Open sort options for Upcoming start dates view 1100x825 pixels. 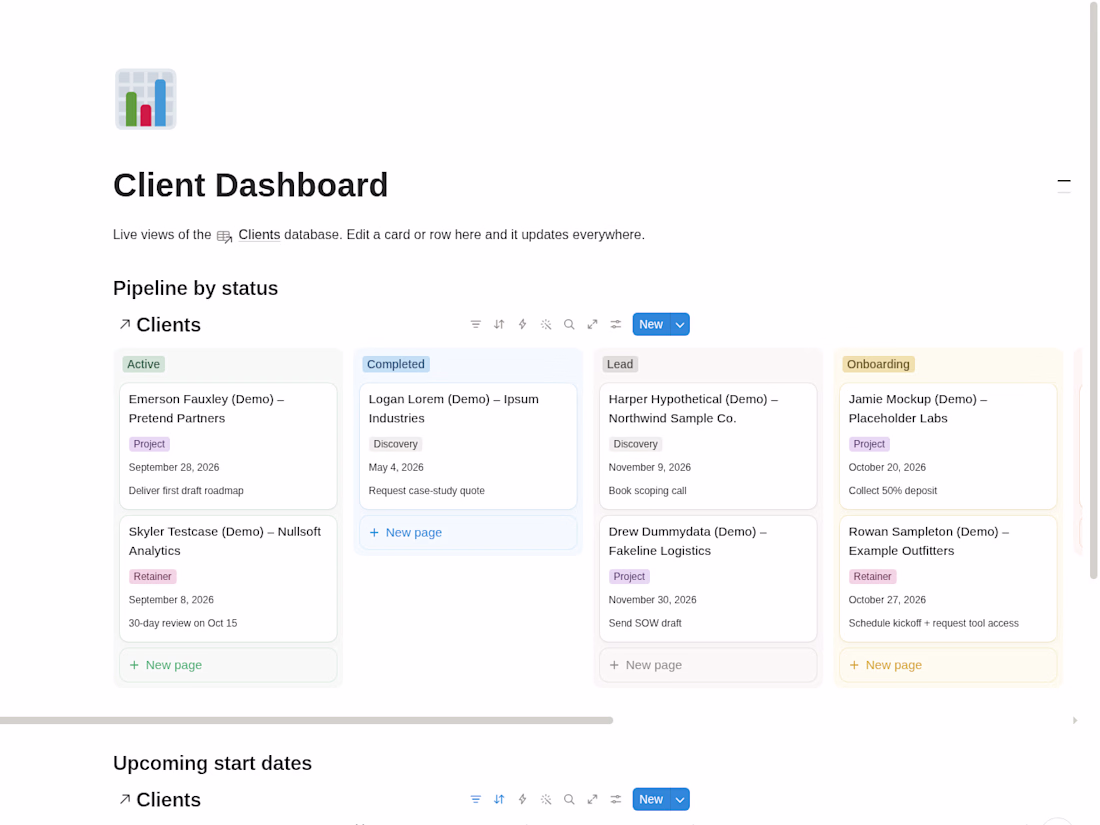click(499, 799)
